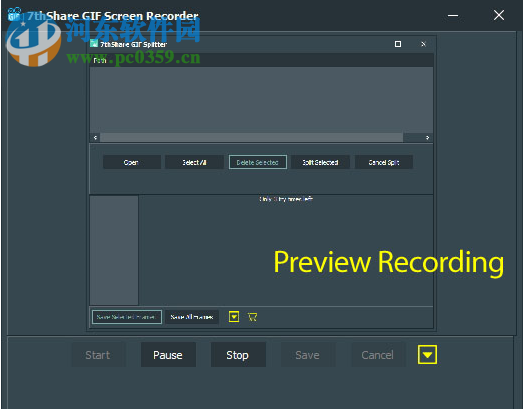The image size is (529, 409).
Task: Maximize the 7thShare GIF Splitter window
Action: coord(398,44)
